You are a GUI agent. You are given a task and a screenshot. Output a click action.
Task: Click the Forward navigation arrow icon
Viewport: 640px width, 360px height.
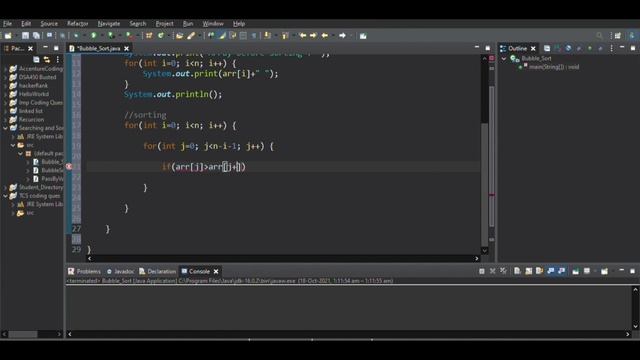pyautogui.click(x=342, y=36)
